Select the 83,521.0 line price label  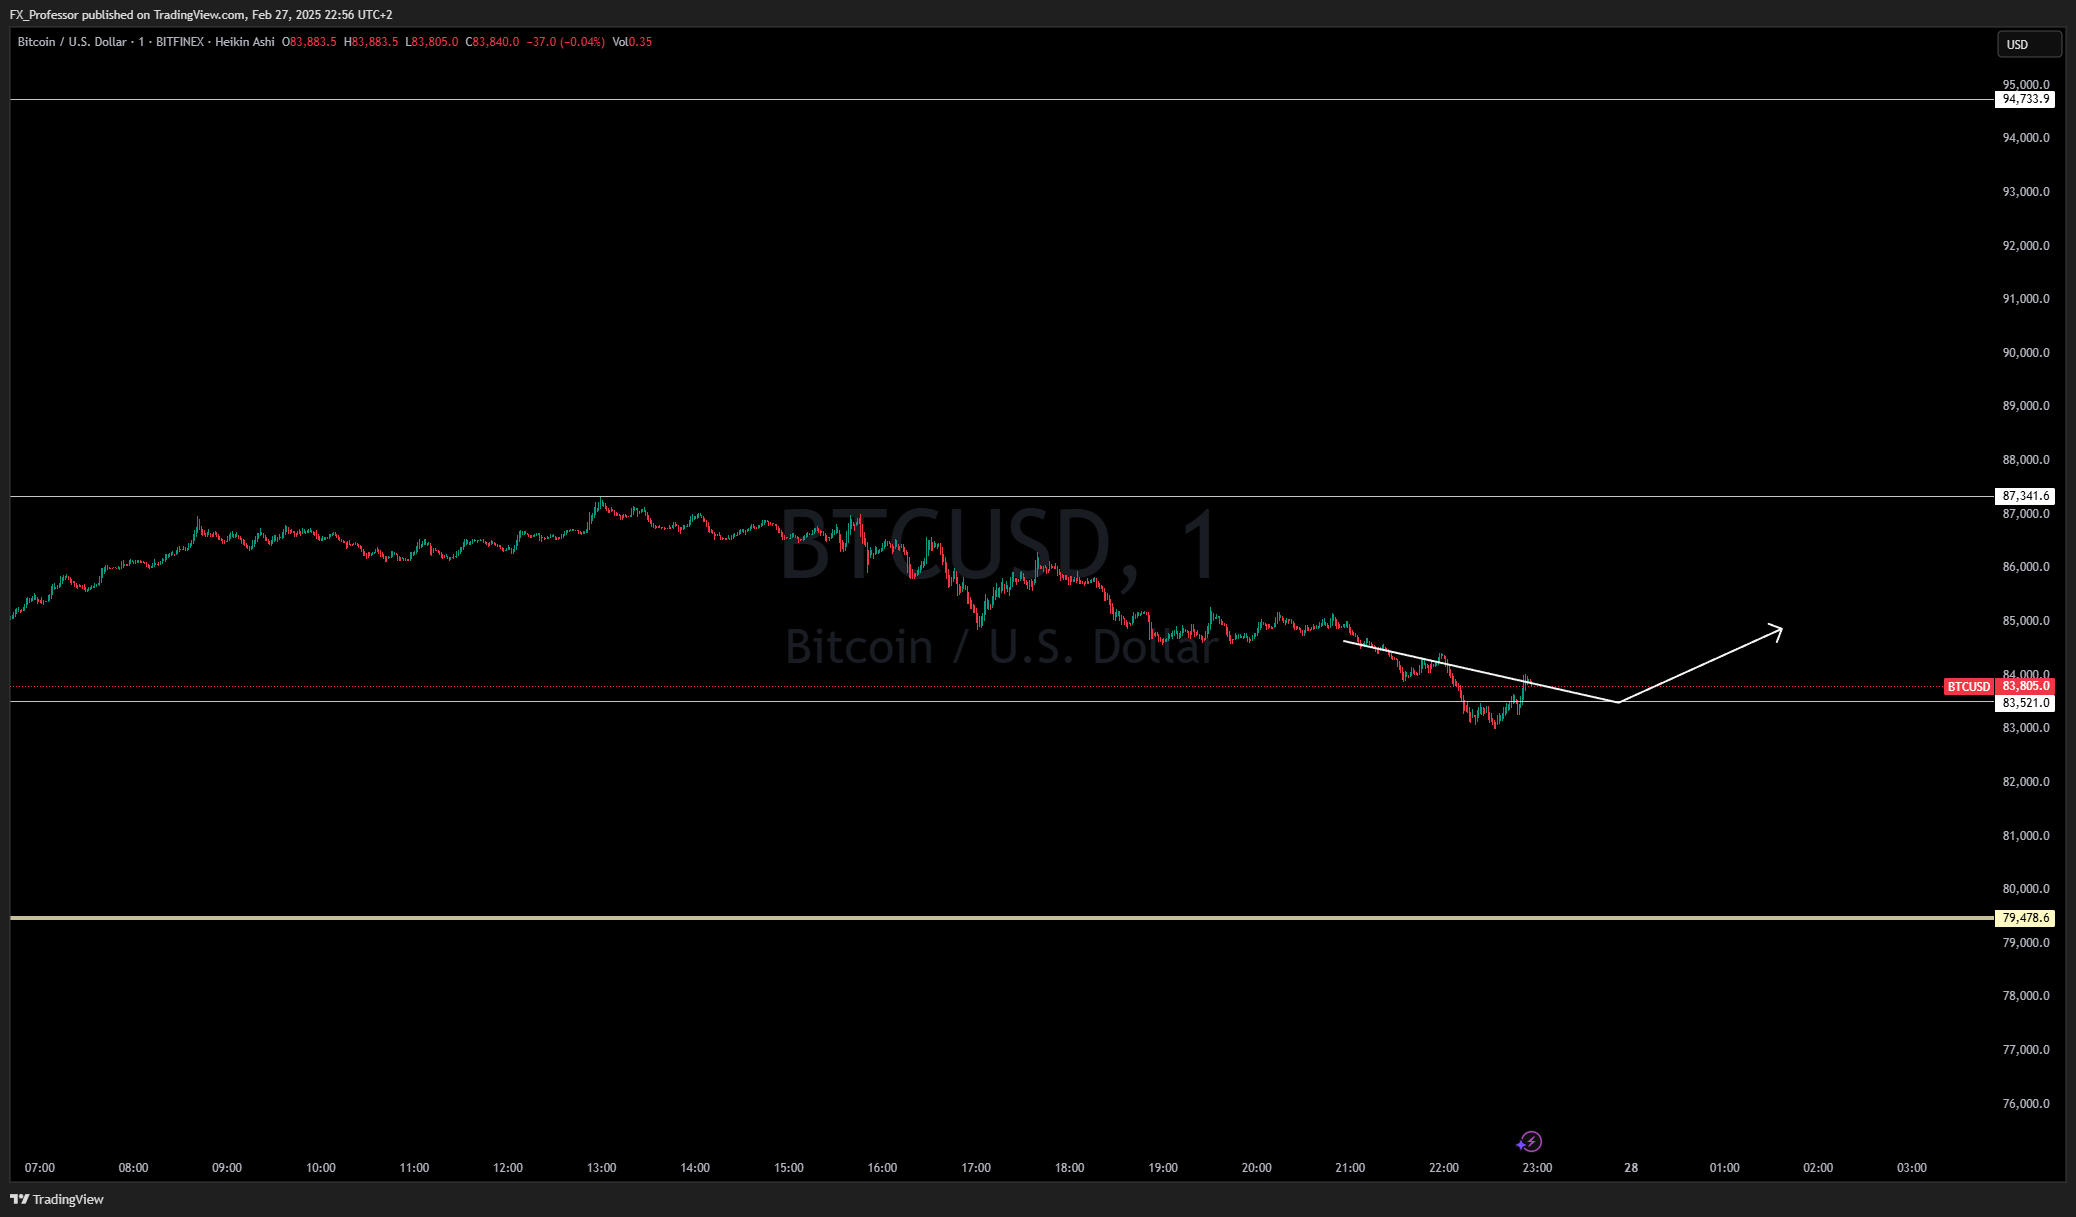(x=2025, y=703)
